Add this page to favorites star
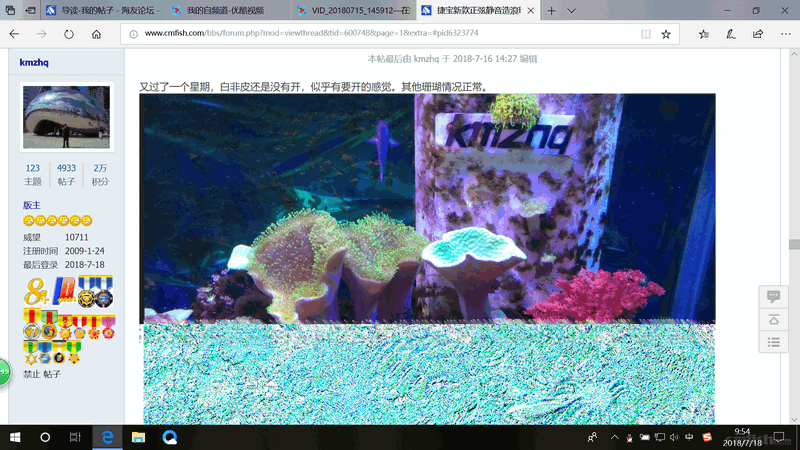This screenshot has width=800, height=450. (666, 34)
